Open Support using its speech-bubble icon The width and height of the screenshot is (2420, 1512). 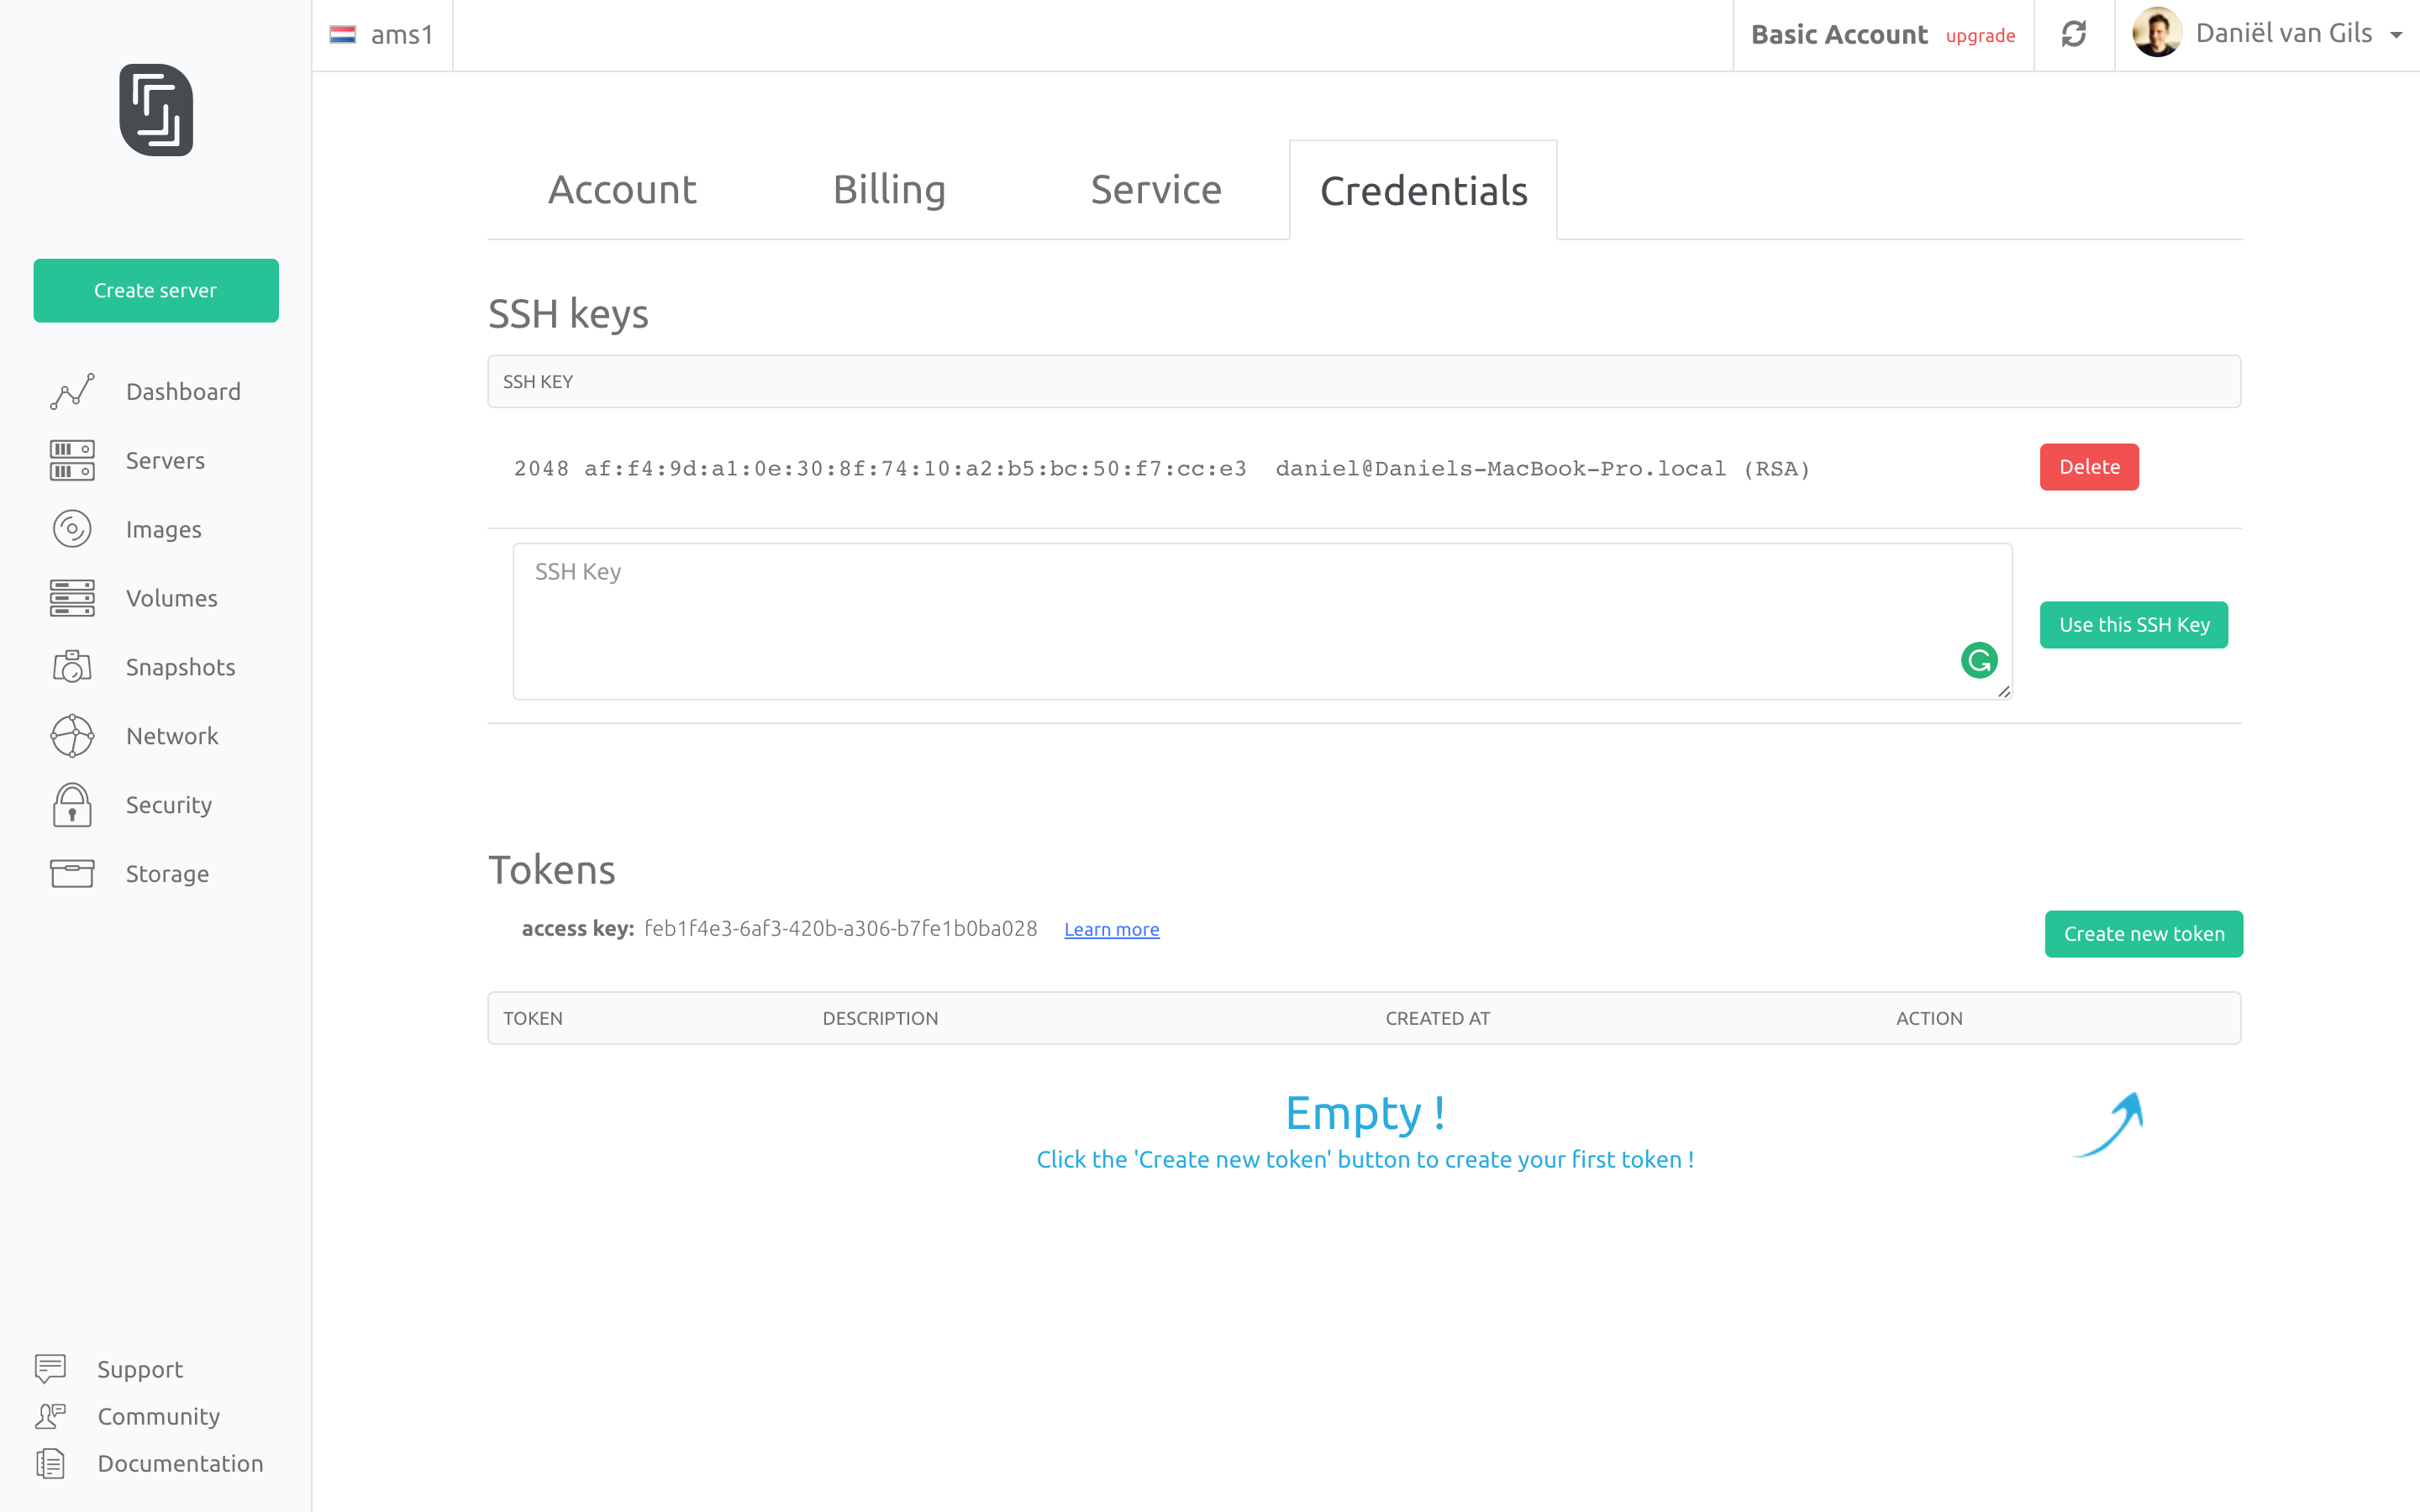tap(50, 1368)
